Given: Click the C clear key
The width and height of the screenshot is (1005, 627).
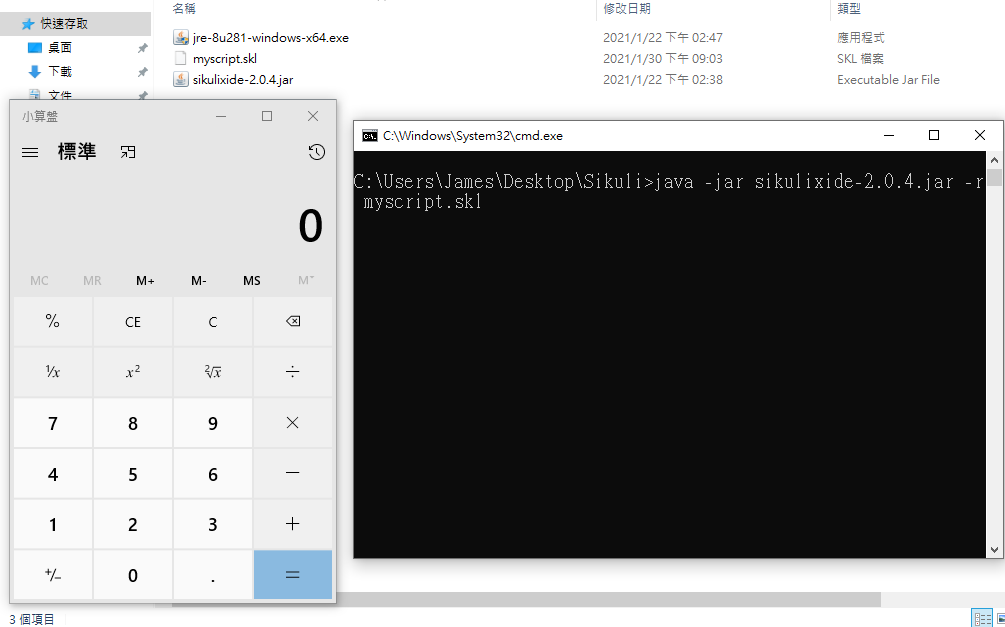Looking at the screenshot, I should (213, 321).
